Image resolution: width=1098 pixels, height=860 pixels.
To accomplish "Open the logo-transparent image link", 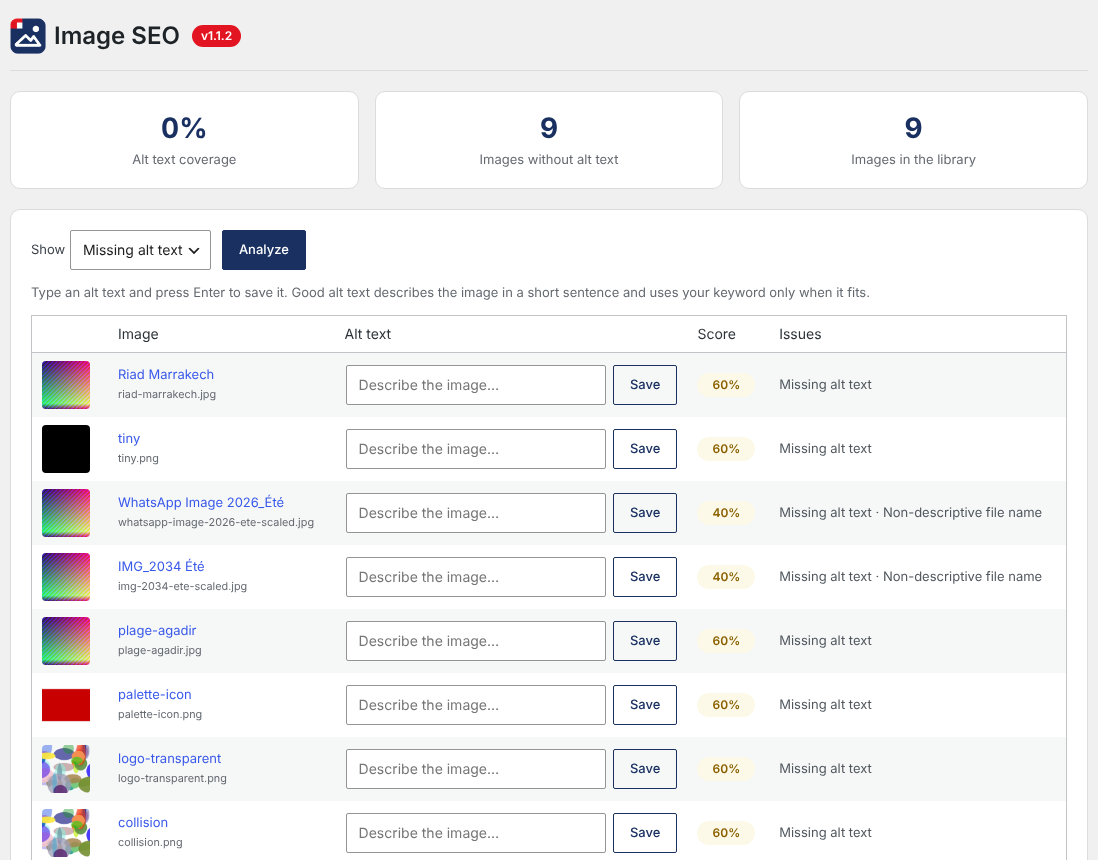I will [x=169, y=758].
